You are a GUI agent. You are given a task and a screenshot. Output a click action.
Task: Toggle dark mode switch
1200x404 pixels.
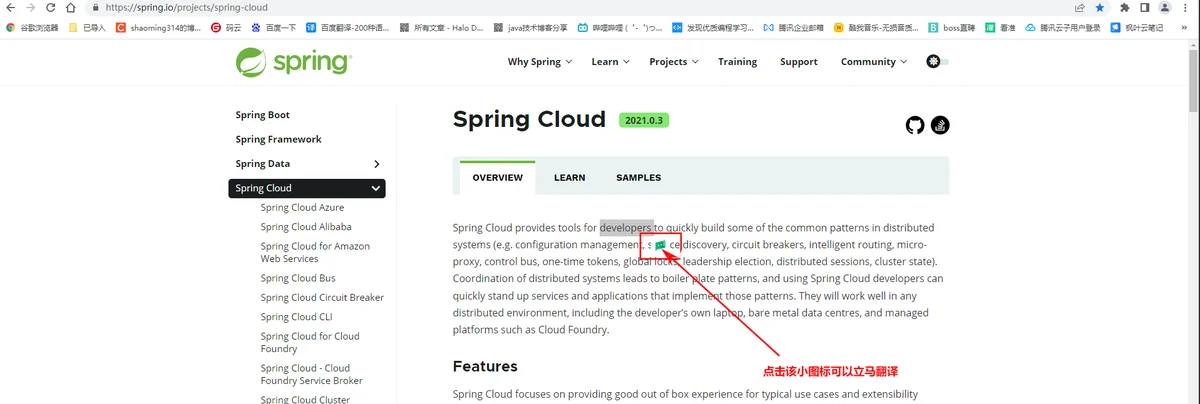937,62
